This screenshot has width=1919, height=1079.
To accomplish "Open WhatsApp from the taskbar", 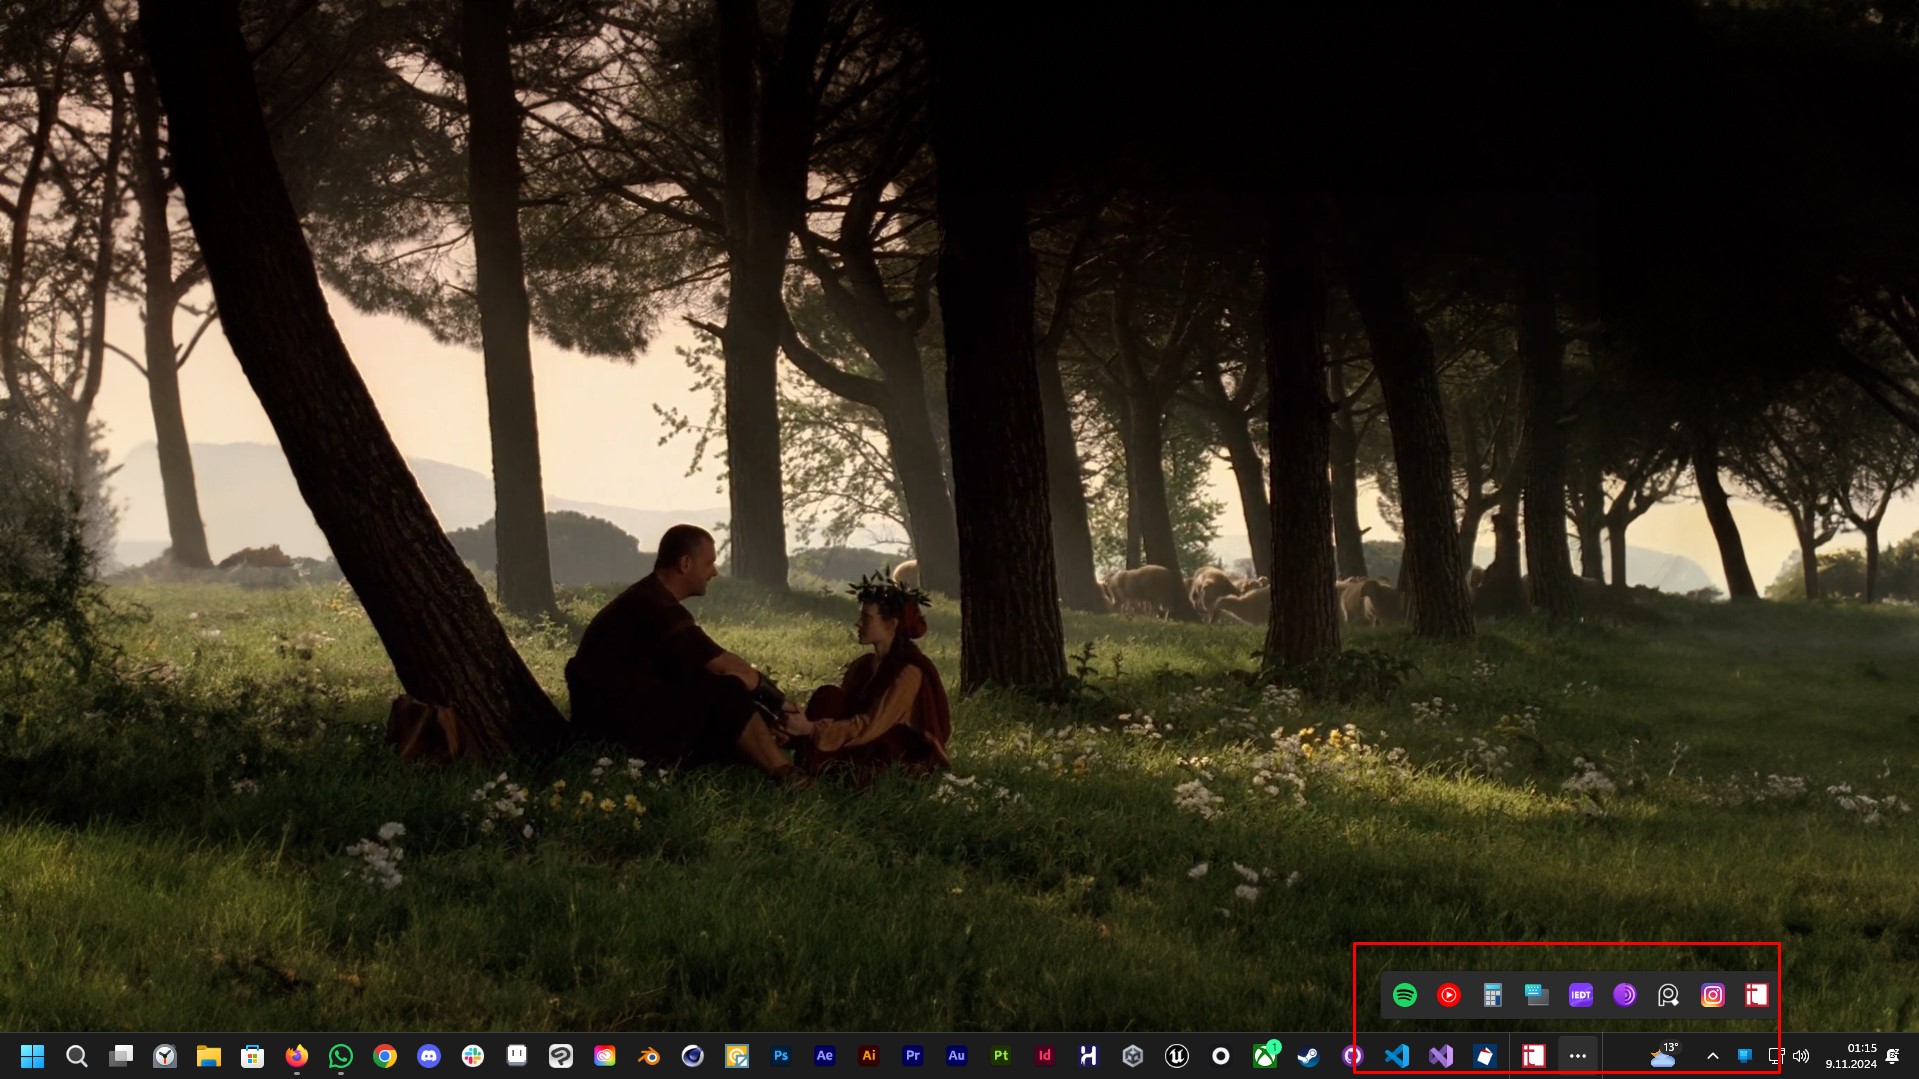I will (340, 1056).
